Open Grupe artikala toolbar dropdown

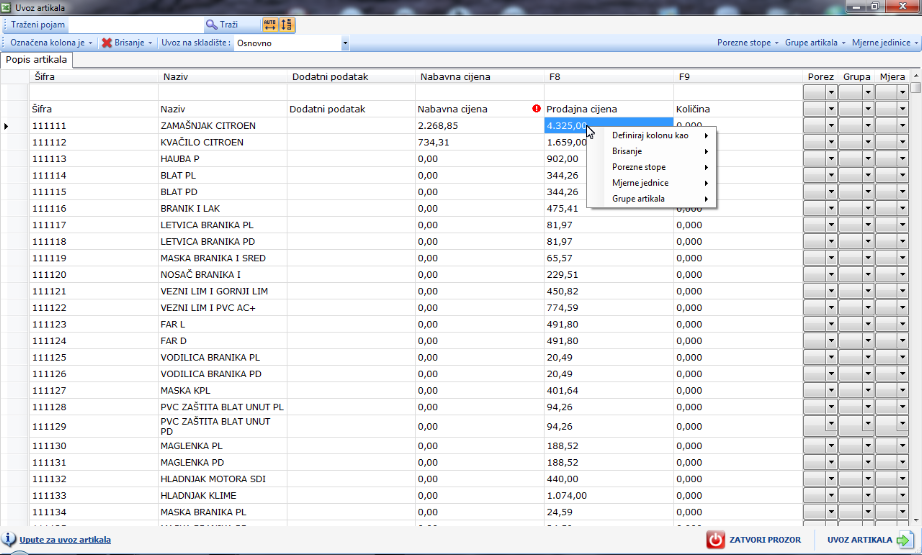815,43
